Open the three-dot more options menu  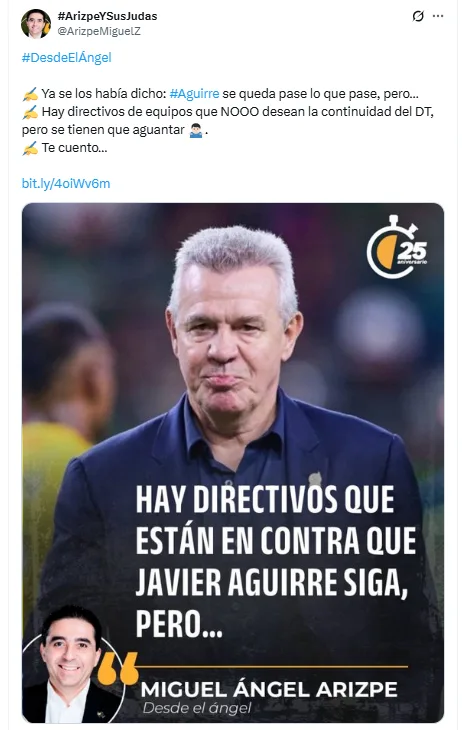(x=438, y=16)
